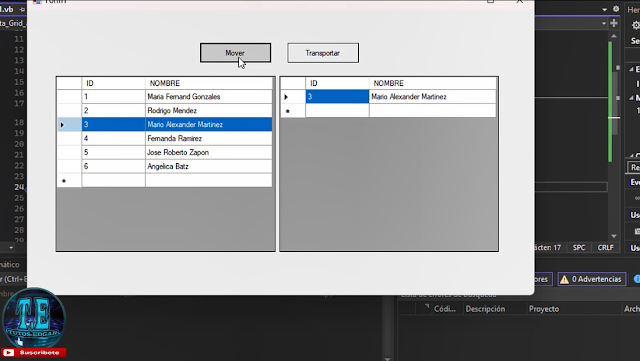This screenshot has height=361, width=640.
Task: Click the left grid NOMBRE column header
Action: pyautogui.click(x=209, y=83)
